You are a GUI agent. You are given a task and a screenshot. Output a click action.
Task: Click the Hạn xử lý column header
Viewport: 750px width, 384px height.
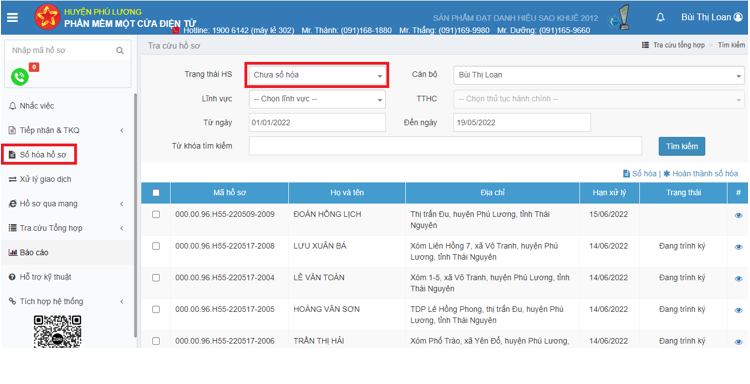point(609,193)
